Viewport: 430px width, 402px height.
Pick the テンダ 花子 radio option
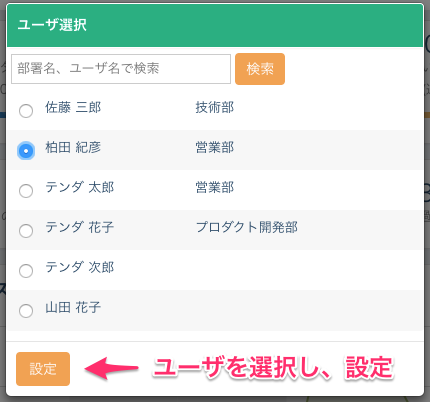pos(26,231)
